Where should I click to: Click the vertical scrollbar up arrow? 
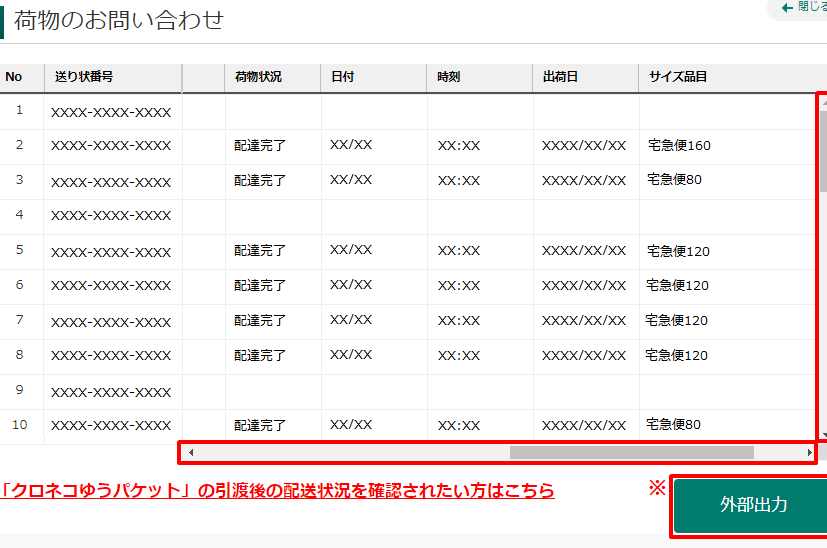823,102
